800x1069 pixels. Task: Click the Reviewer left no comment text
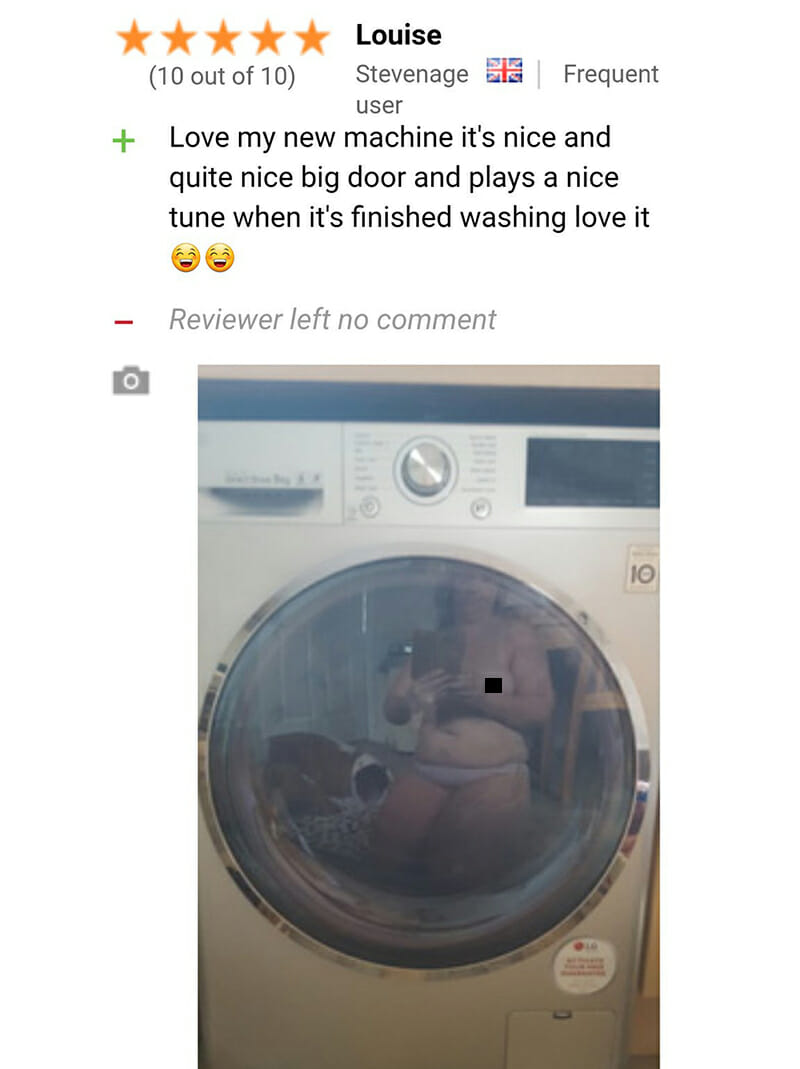tap(332, 319)
